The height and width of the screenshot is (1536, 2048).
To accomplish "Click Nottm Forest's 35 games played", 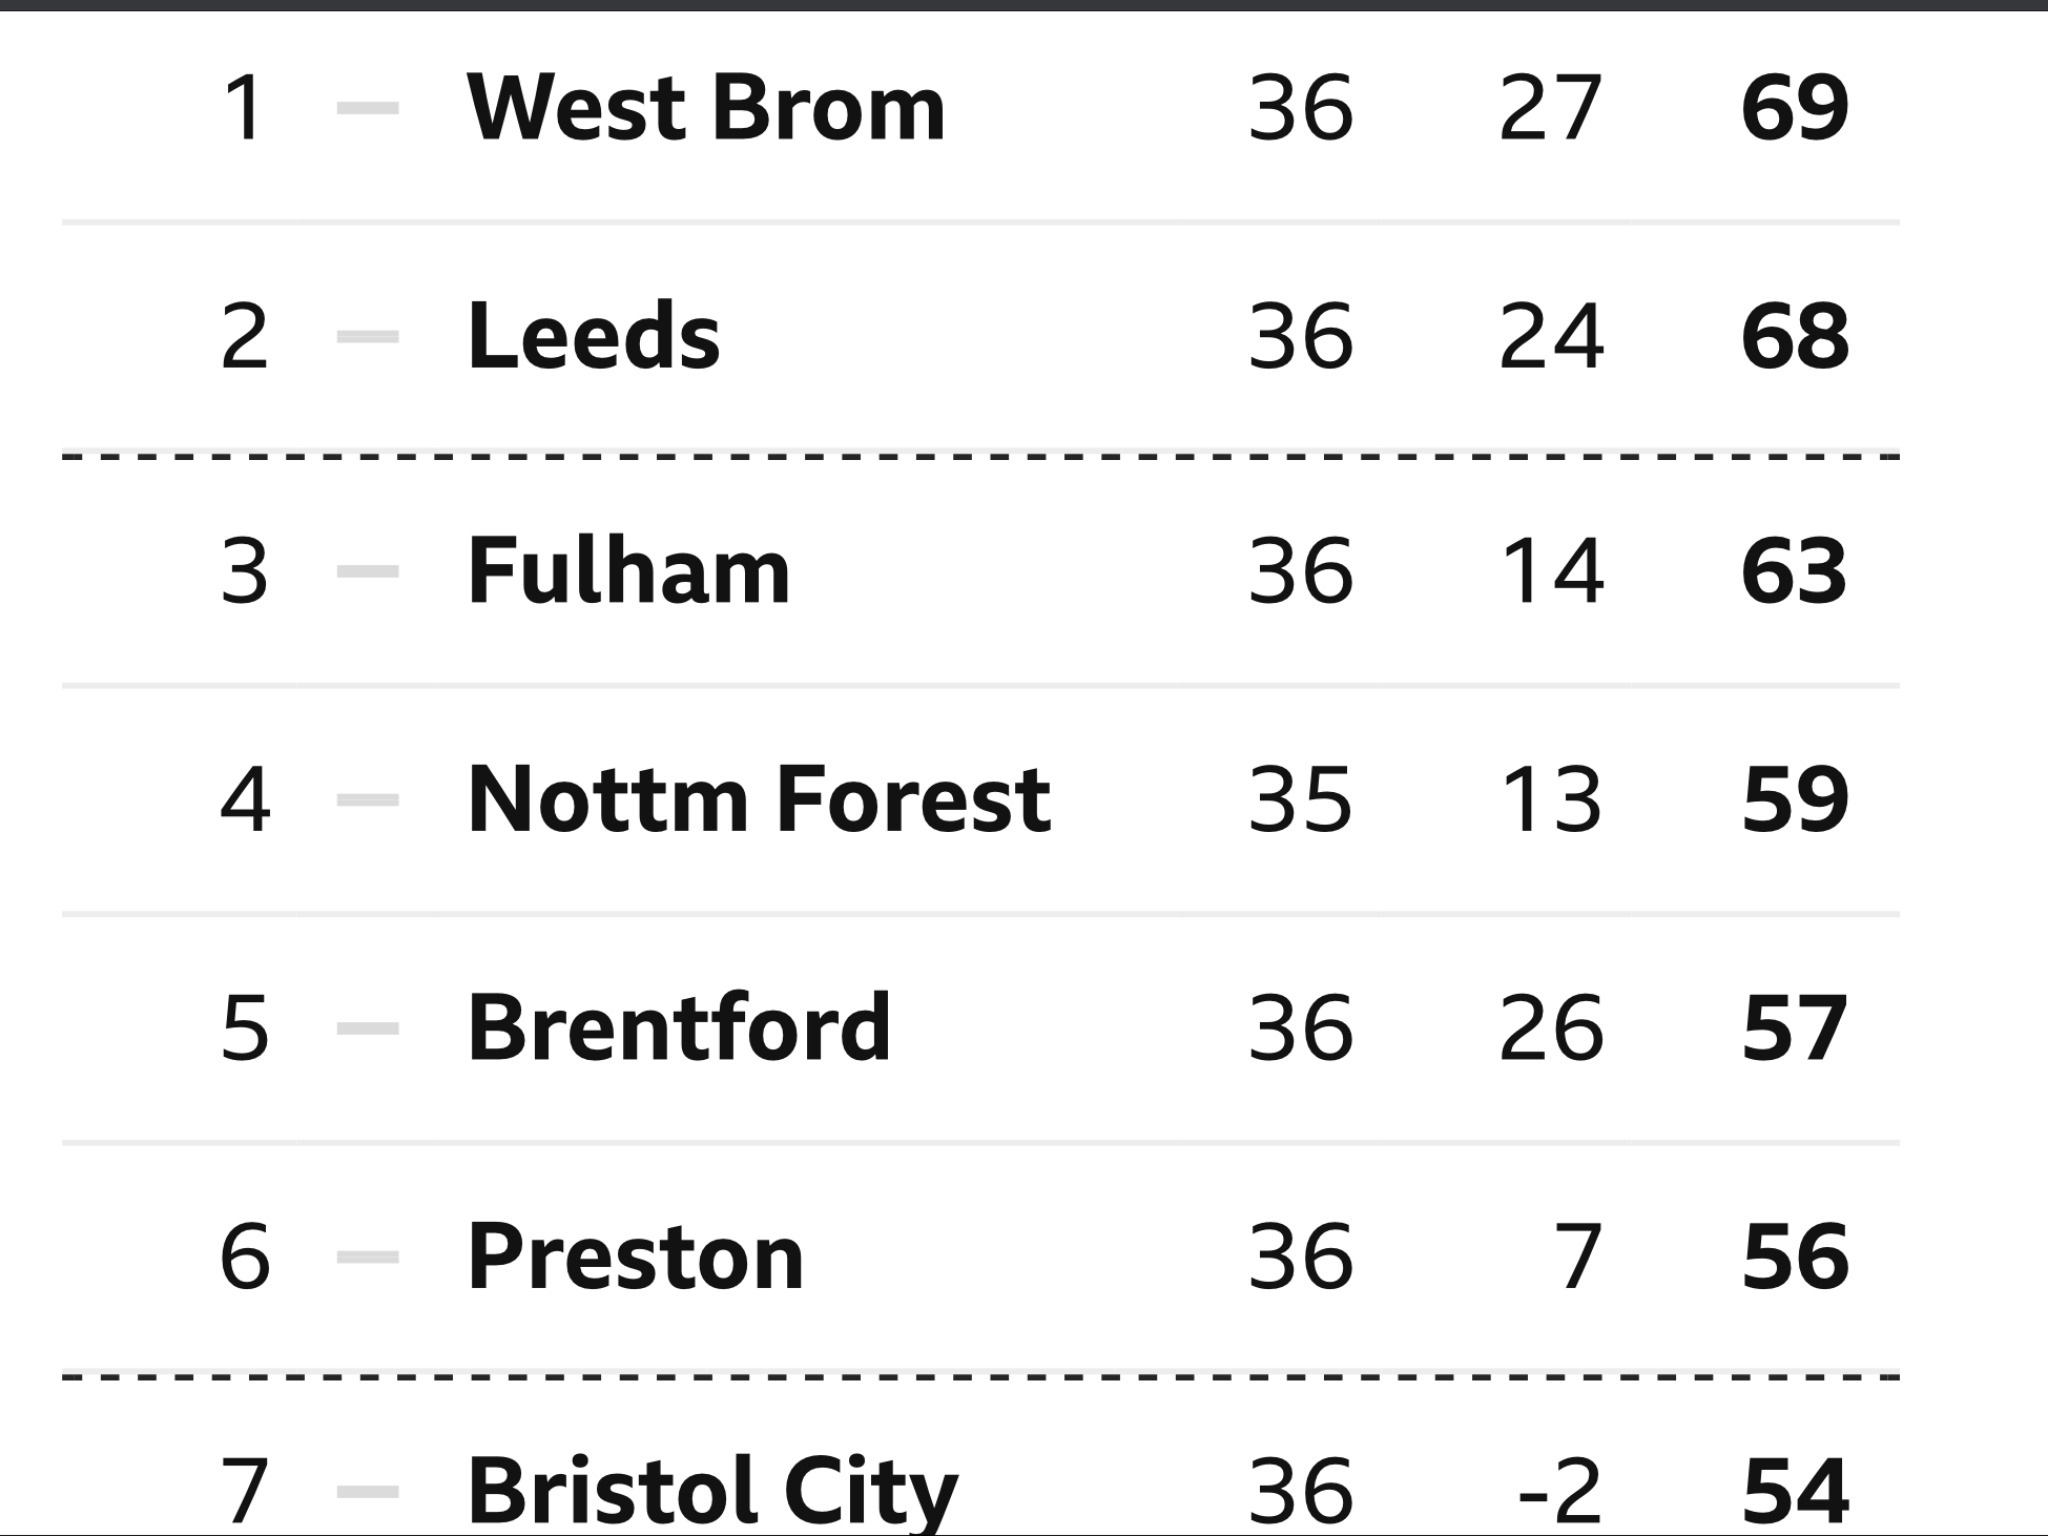I will [x=1300, y=799].
